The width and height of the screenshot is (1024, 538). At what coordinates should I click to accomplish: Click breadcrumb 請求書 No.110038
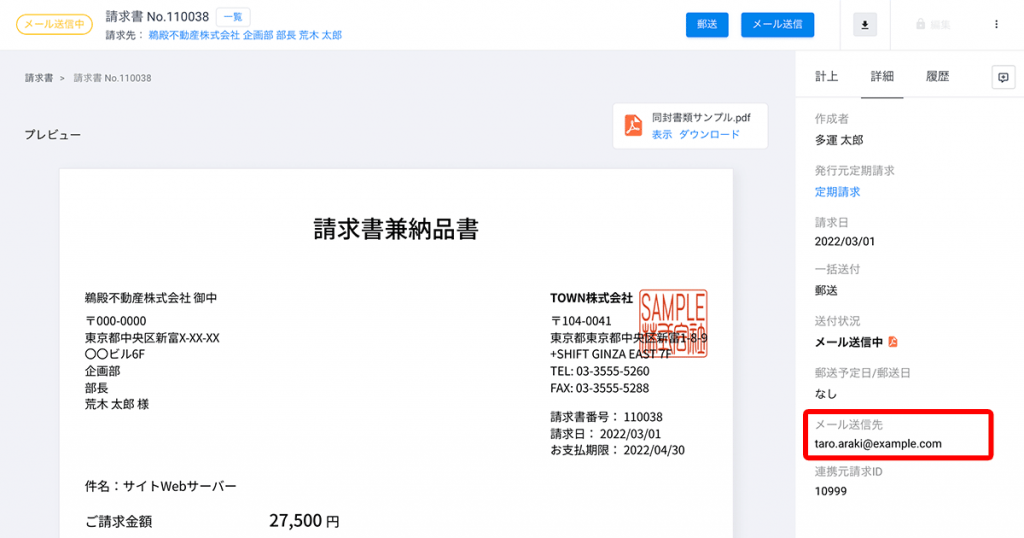coord(112,78)
